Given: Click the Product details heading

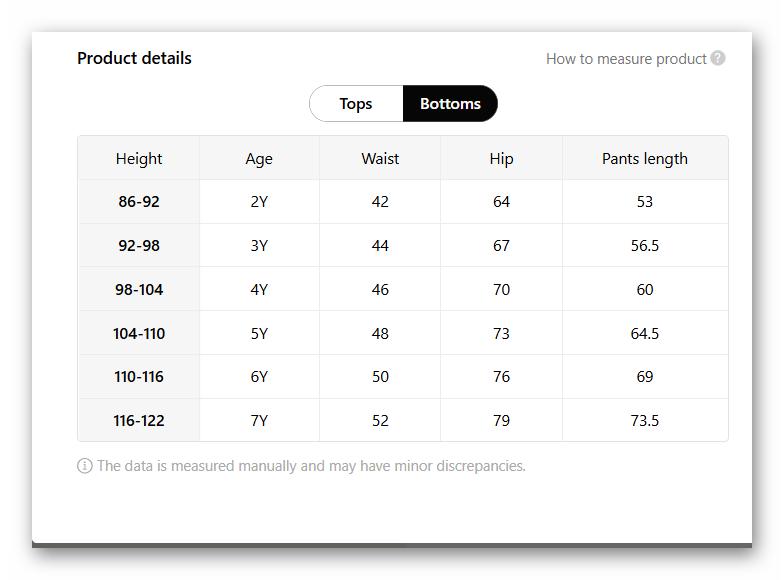Looking at the screenshot, I should 134,58.
